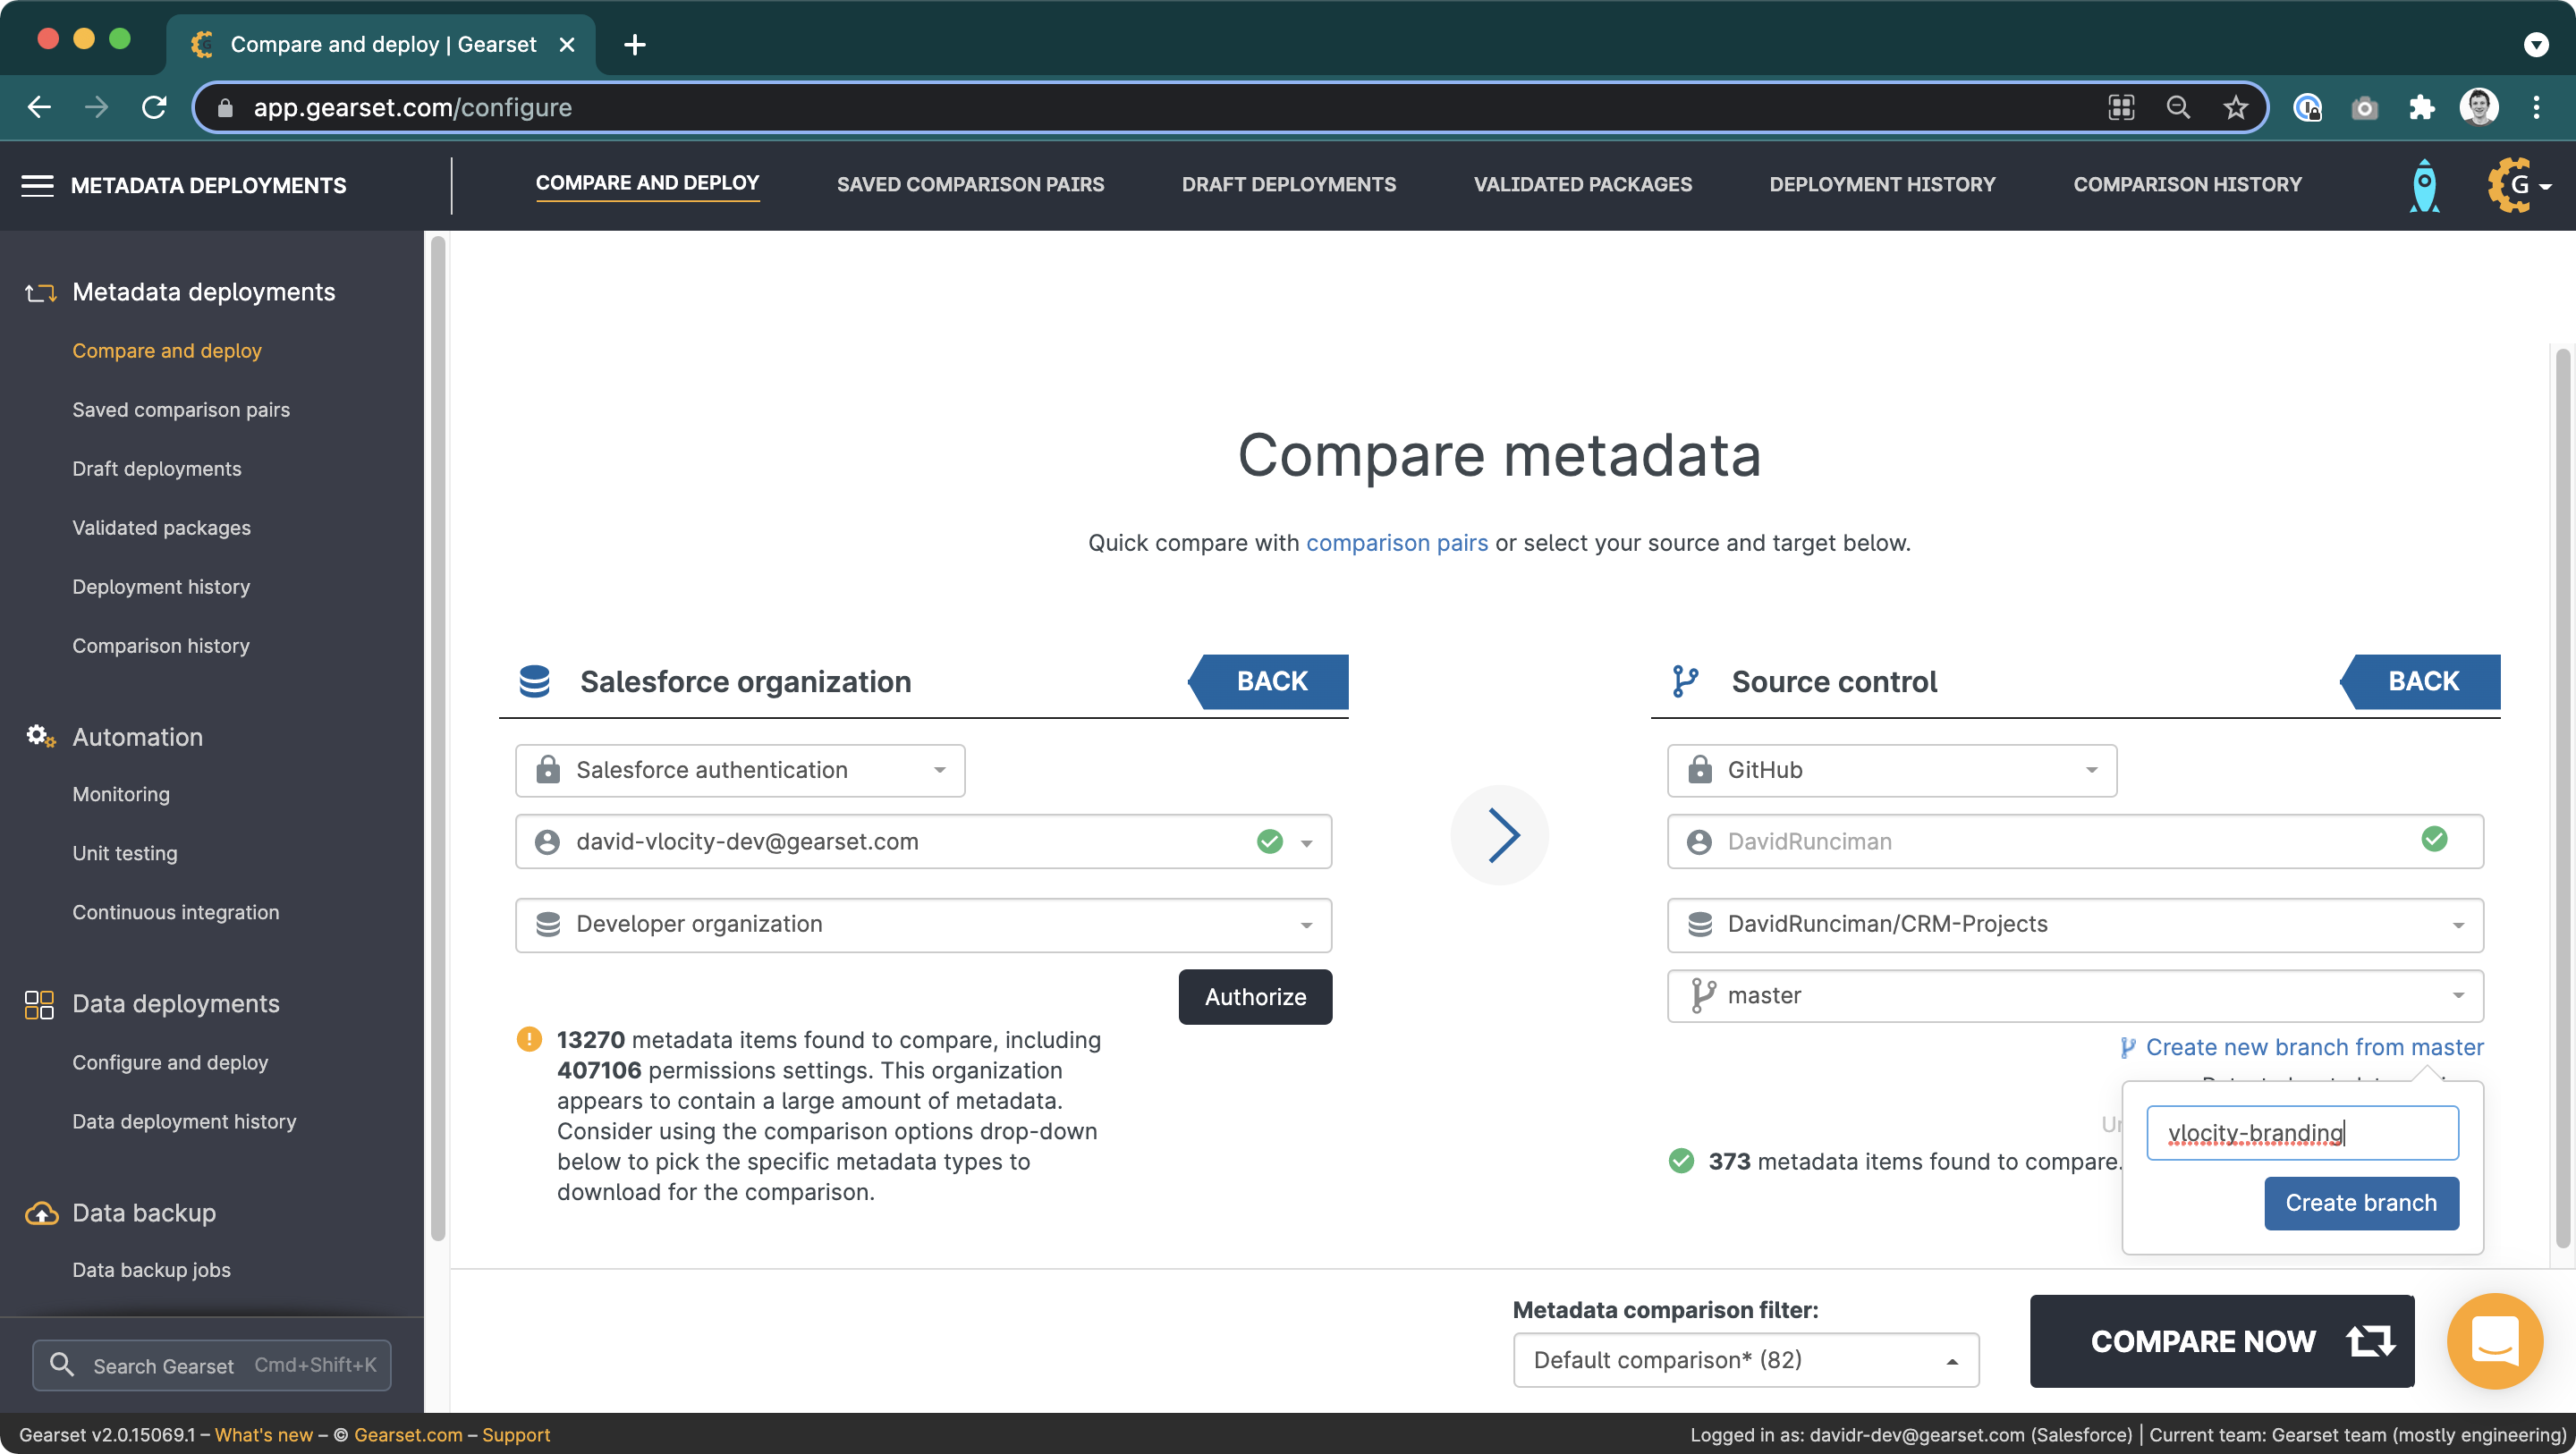Click the Data backup cloud icon
2576x1454 pixels.
[x=41, y=1213]
